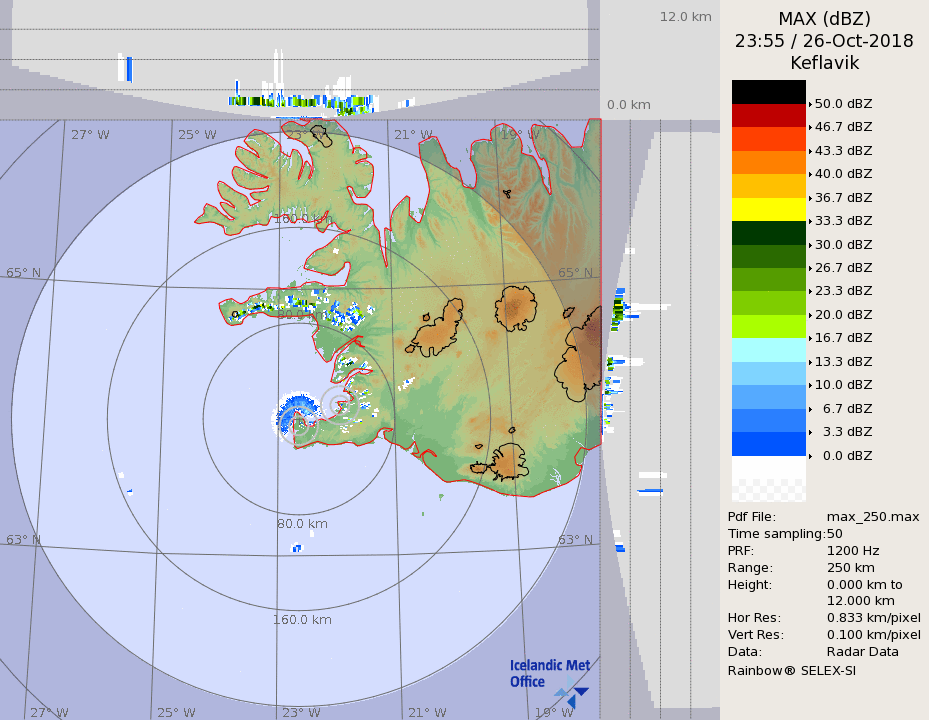Click the 80.0 km range ring label
Image resolution: width=929 pixels, height=720 pixels.
click(302, 523)
